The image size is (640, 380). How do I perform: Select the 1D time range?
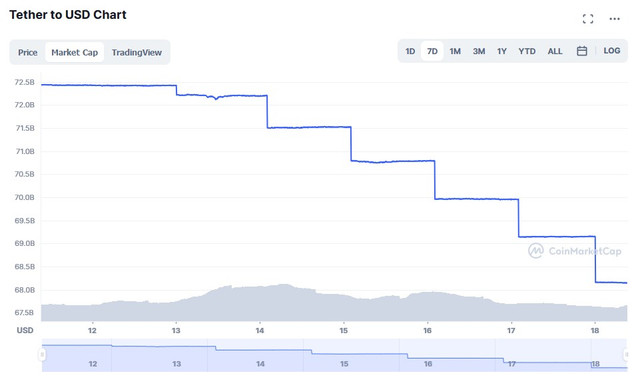point(410,51)
